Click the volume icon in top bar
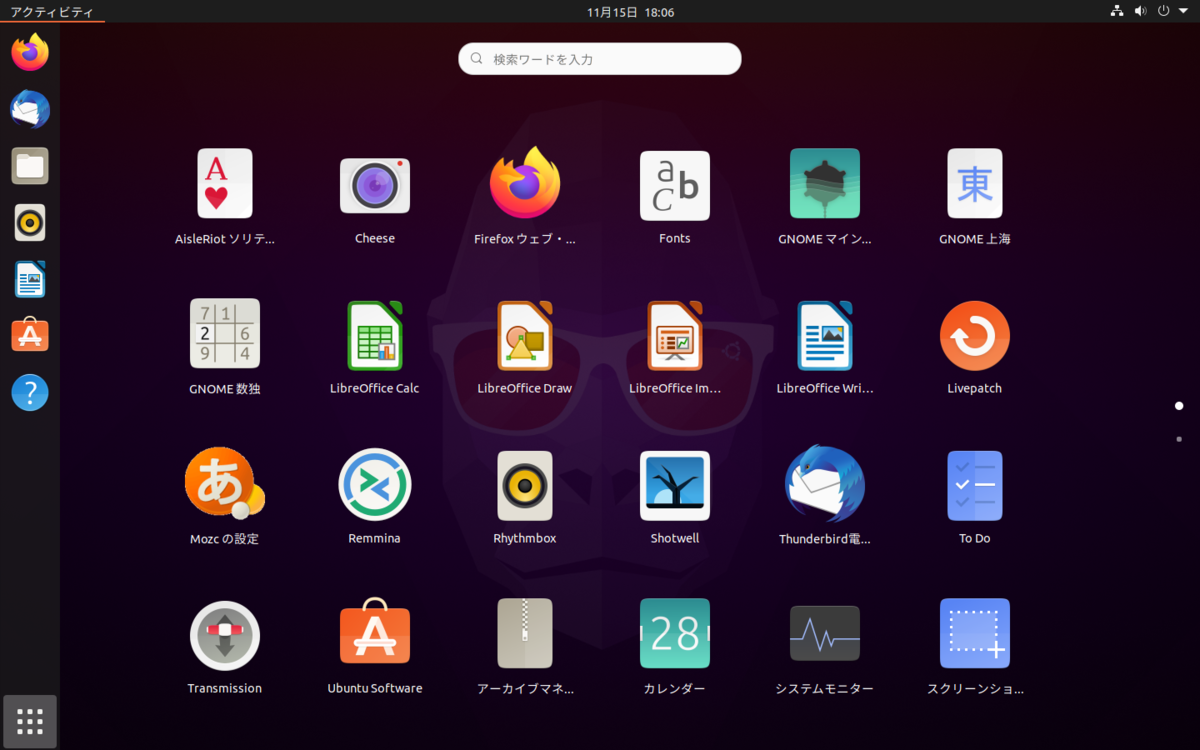 tap(1141, 12)
